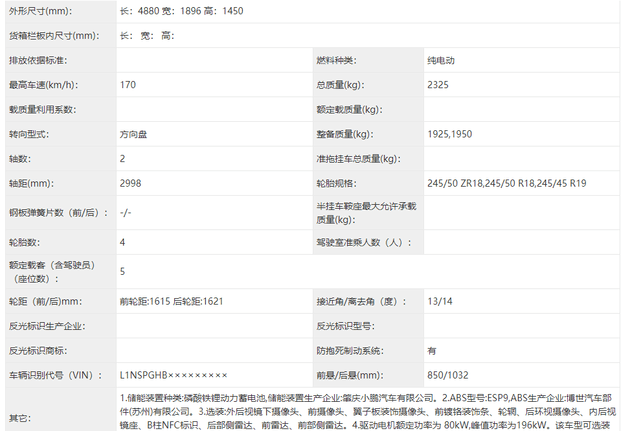Click the 其它 remarks text block
This screenshot has width=630, height=431.
click(x=368, y=412)
